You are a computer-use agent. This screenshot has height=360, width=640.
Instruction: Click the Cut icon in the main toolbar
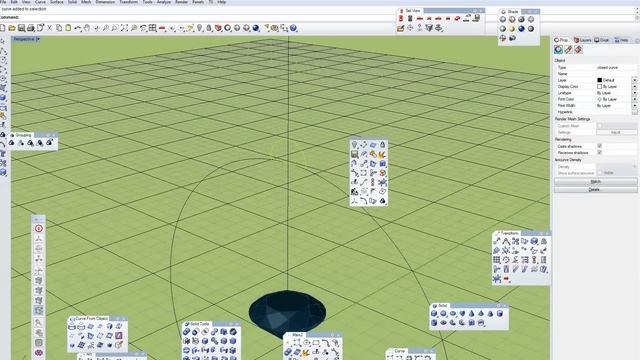click(49, 28)
